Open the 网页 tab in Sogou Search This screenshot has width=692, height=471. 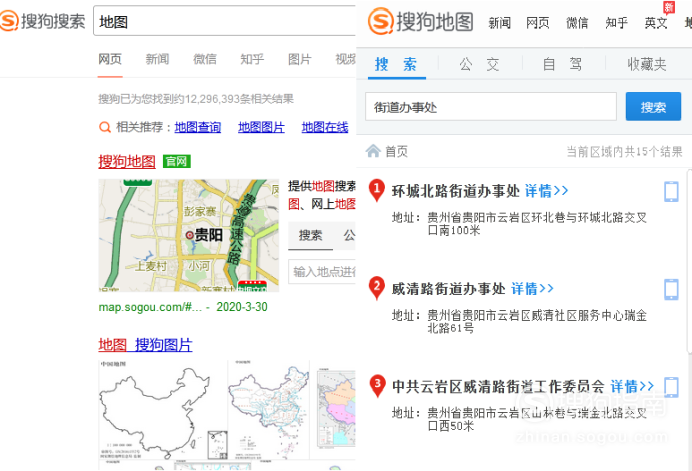click(x=110, y=59)
